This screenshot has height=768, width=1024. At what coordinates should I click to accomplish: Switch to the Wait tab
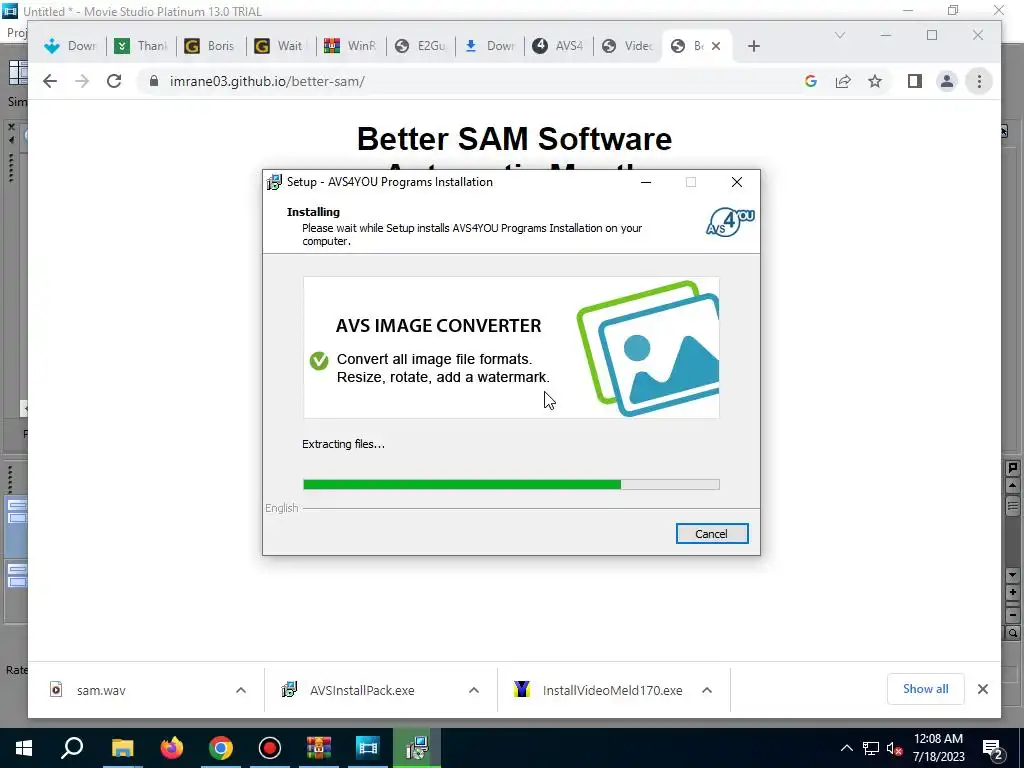281,46
